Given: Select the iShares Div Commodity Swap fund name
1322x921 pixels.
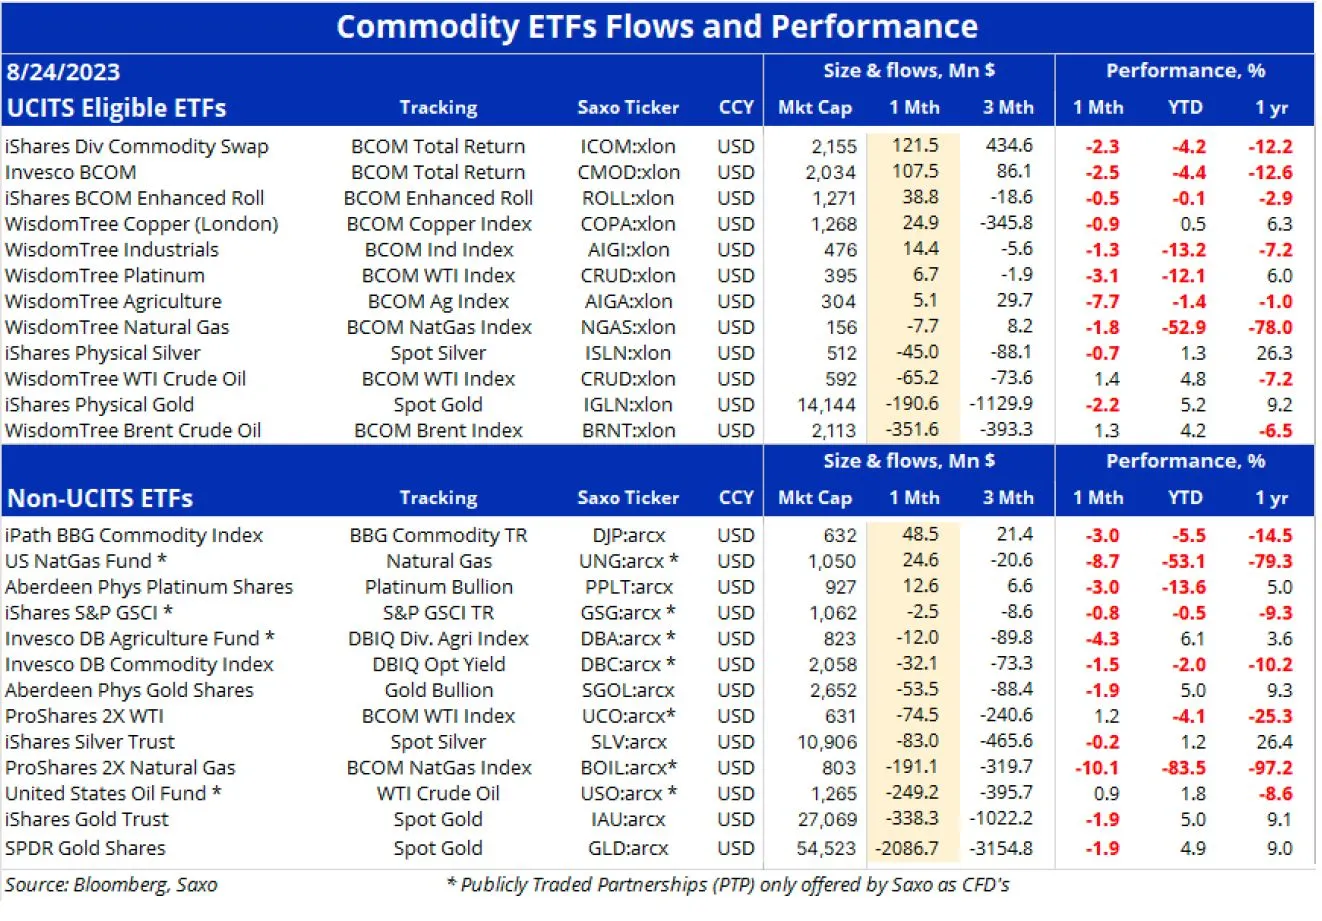Looking at the screenshot, I should (137, 146).
